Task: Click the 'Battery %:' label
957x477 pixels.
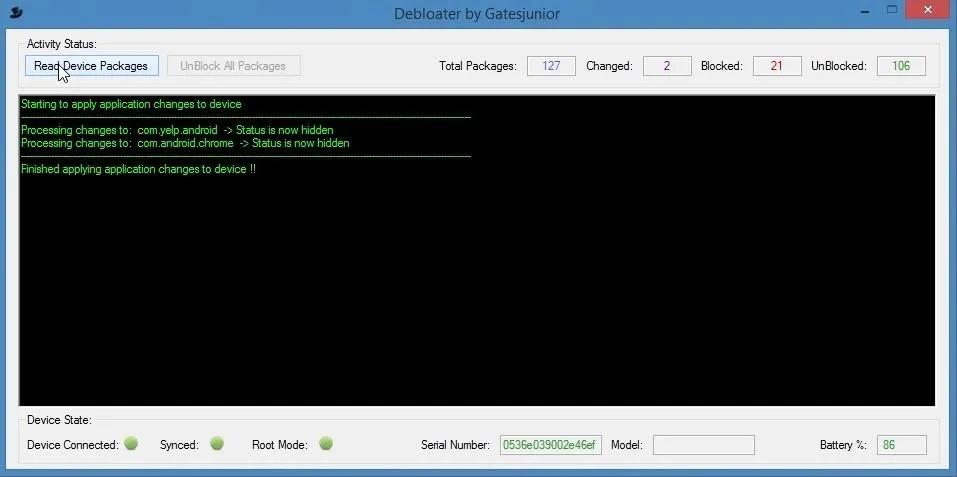Action: tap(843, 445)
